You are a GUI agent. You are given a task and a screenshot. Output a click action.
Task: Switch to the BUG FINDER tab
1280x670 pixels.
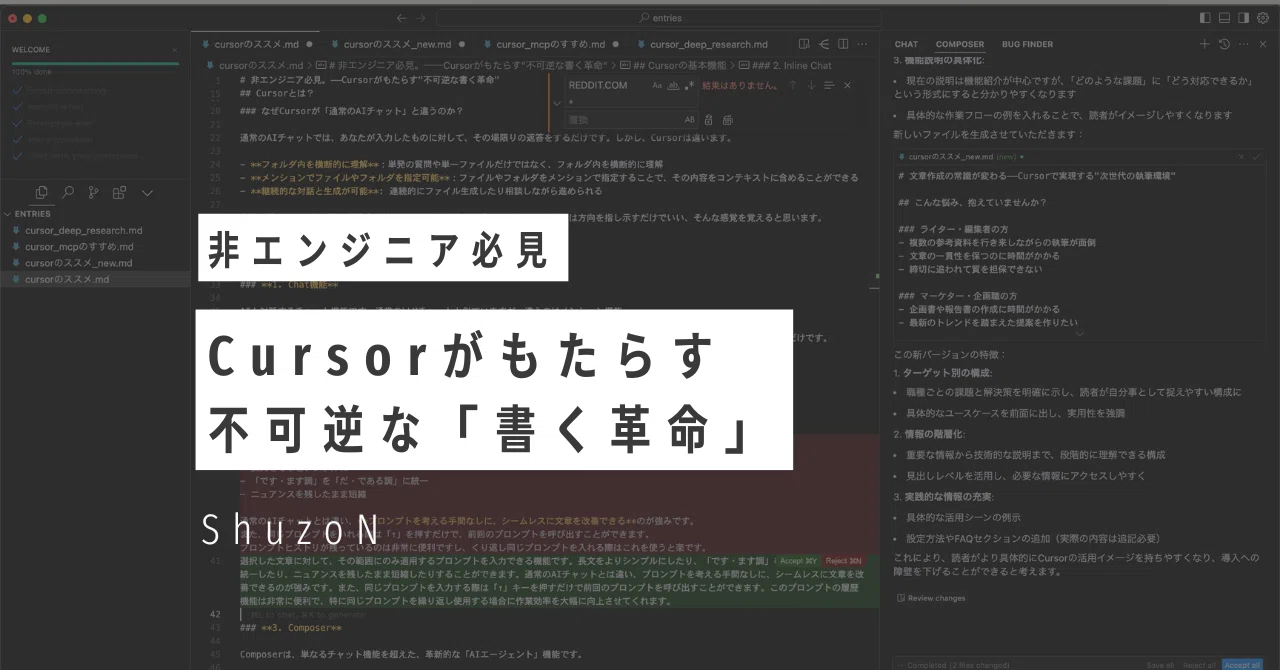coord(1027,44)
